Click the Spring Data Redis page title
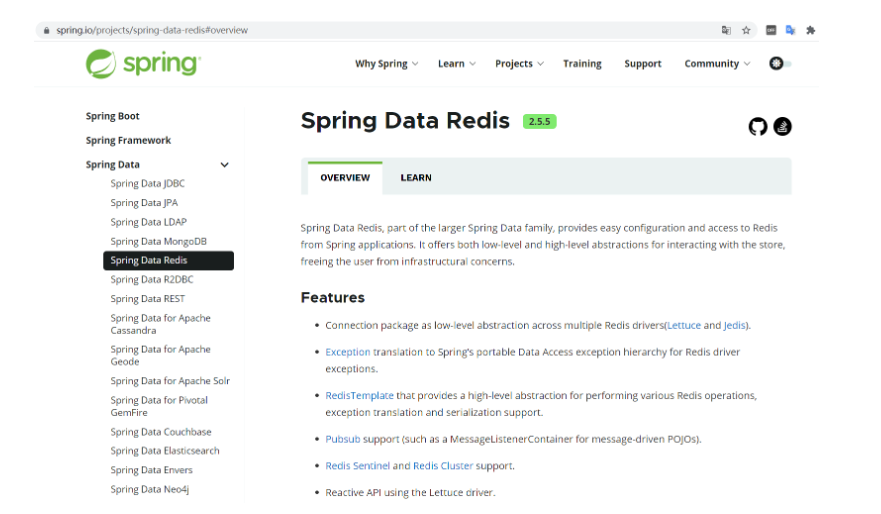 [x=405, y=121]
